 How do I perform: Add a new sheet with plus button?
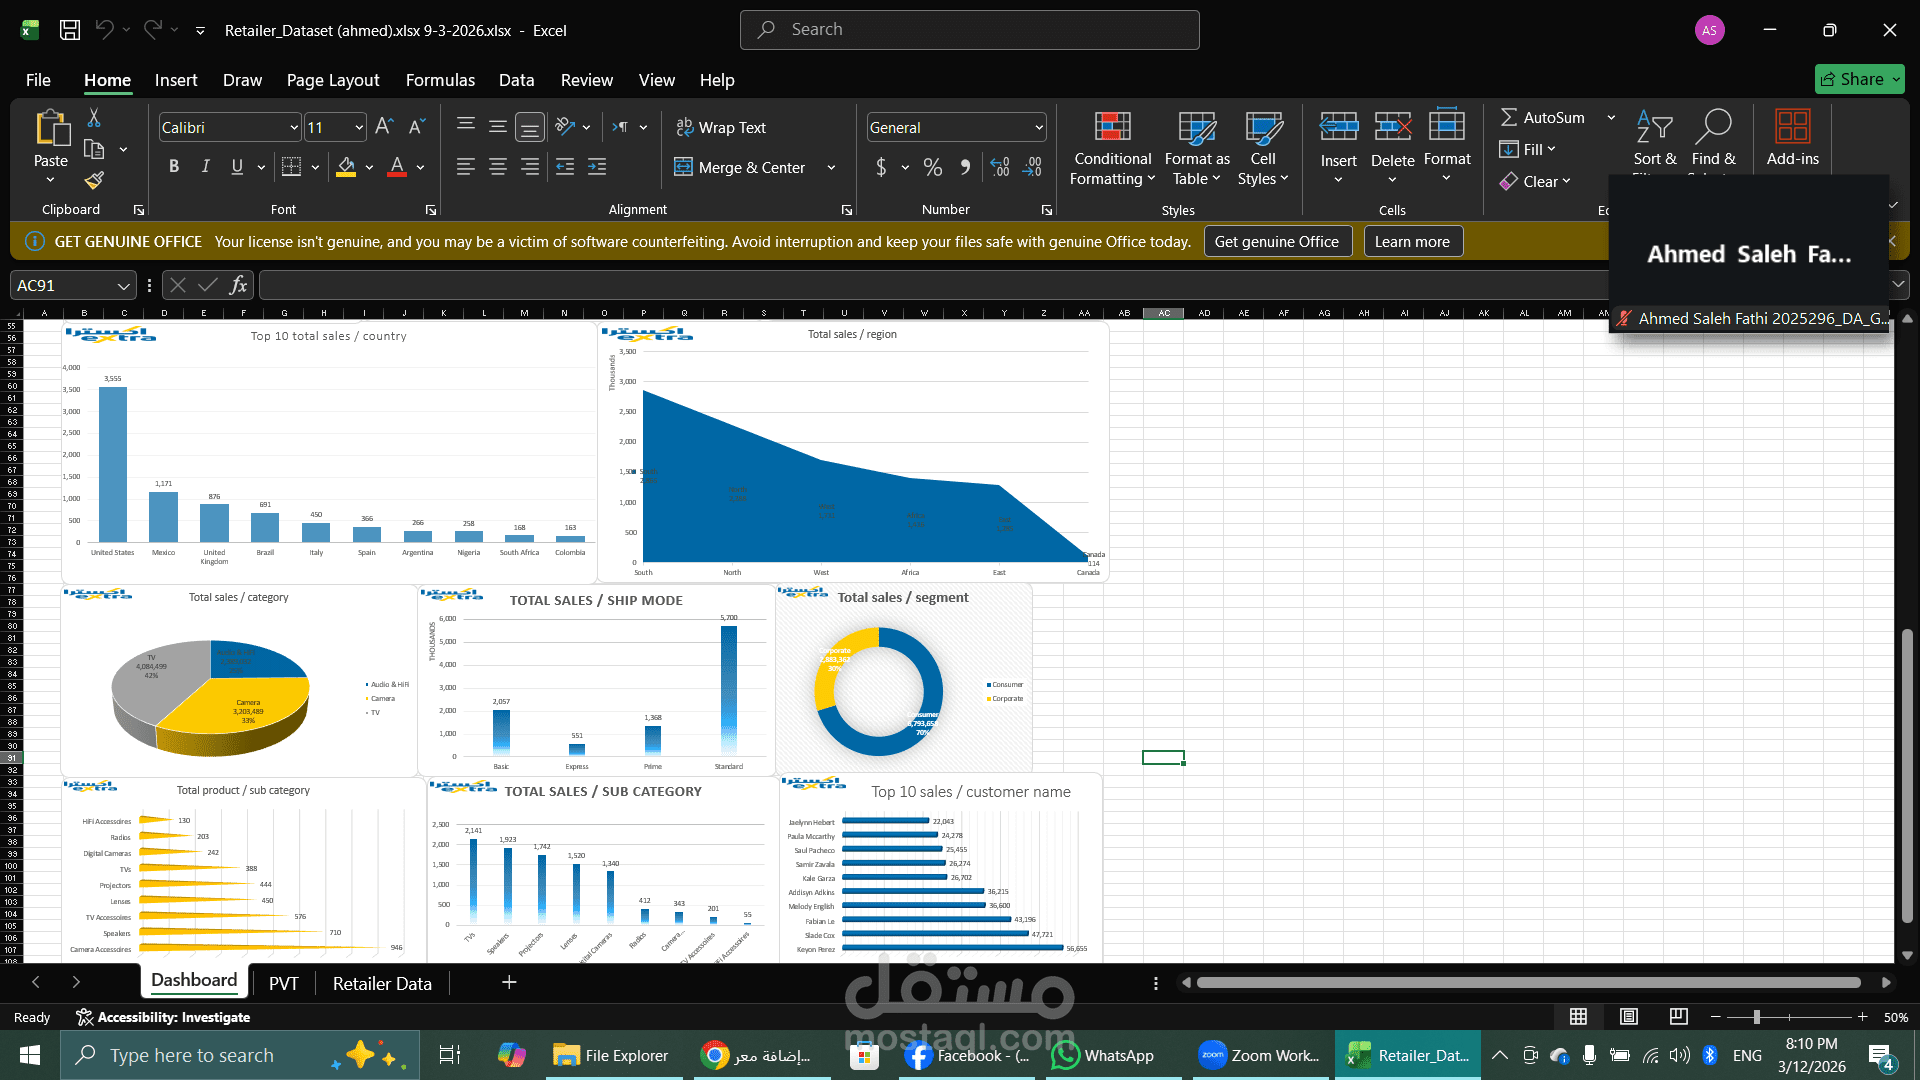(x=509, y=983)
